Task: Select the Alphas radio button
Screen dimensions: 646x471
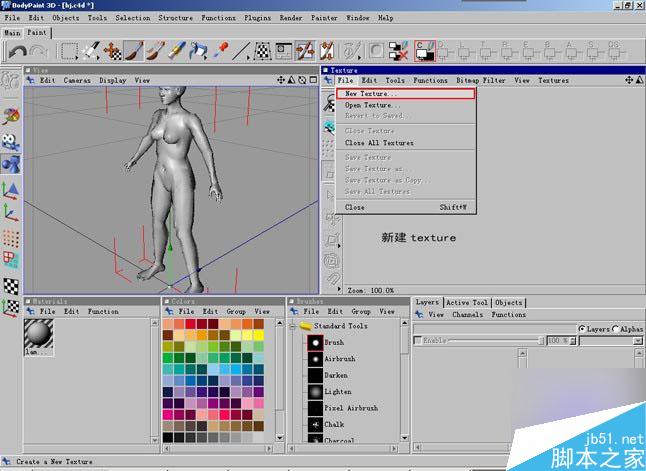Action: (x=616, y=329)
